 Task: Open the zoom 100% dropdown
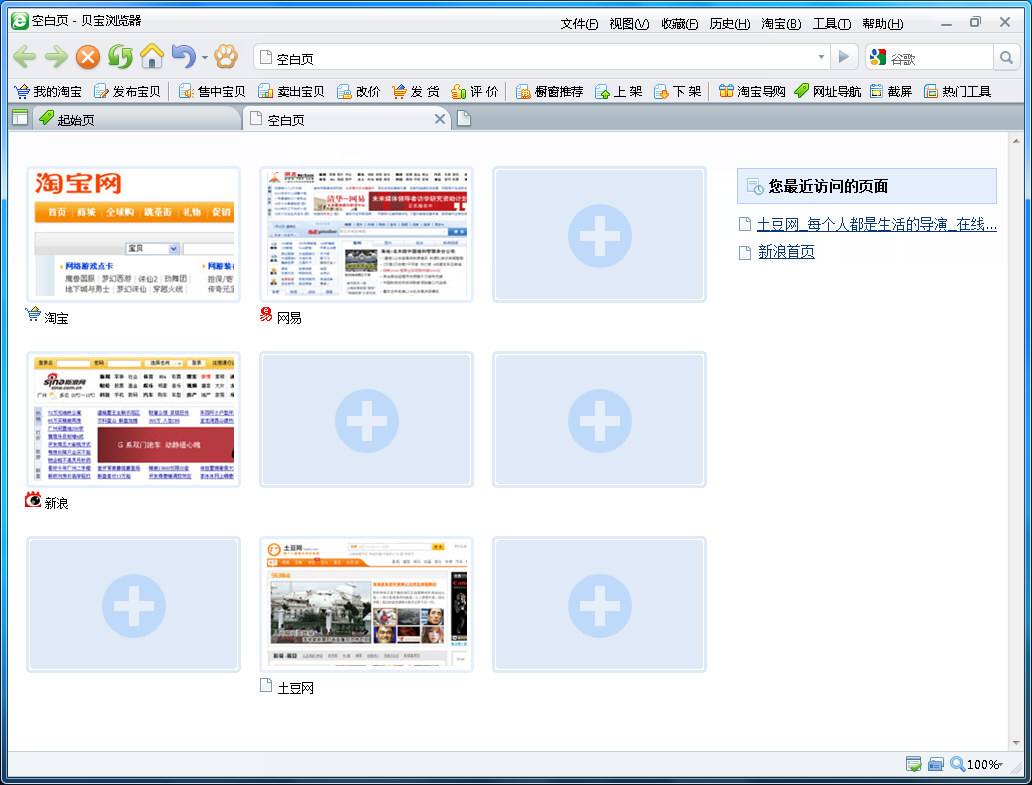[x=976, y=764]
